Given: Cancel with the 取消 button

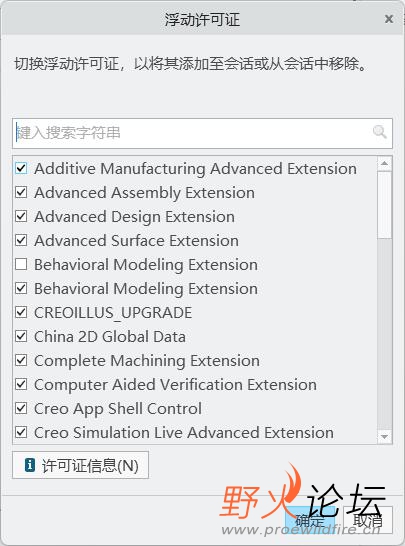Looking at the screenshot, I should [x=368, y=520].
